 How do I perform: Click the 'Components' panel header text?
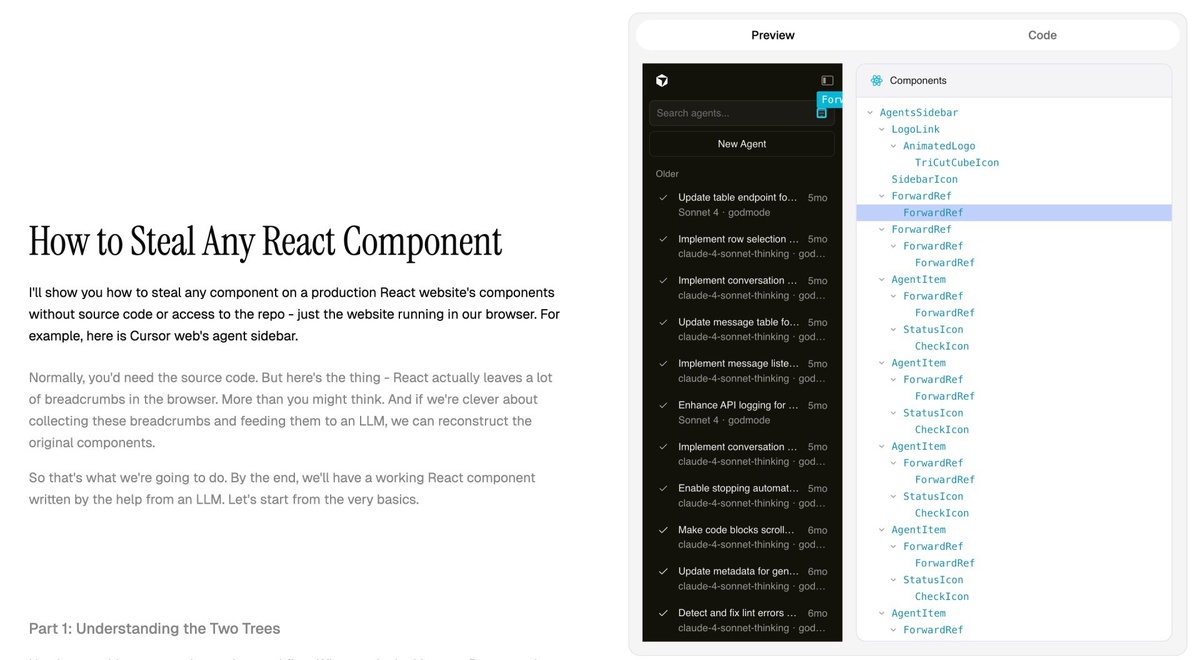point(918,80)
